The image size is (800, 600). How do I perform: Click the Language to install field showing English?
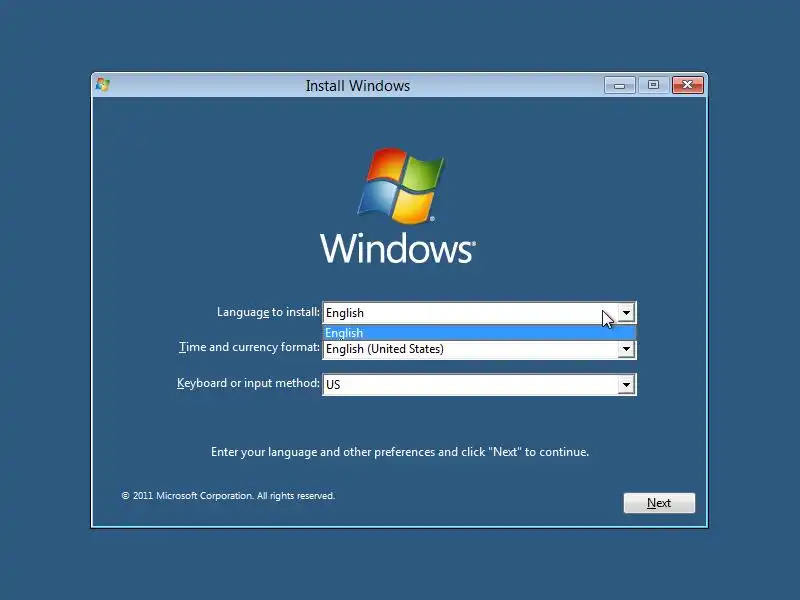point(479,313)
